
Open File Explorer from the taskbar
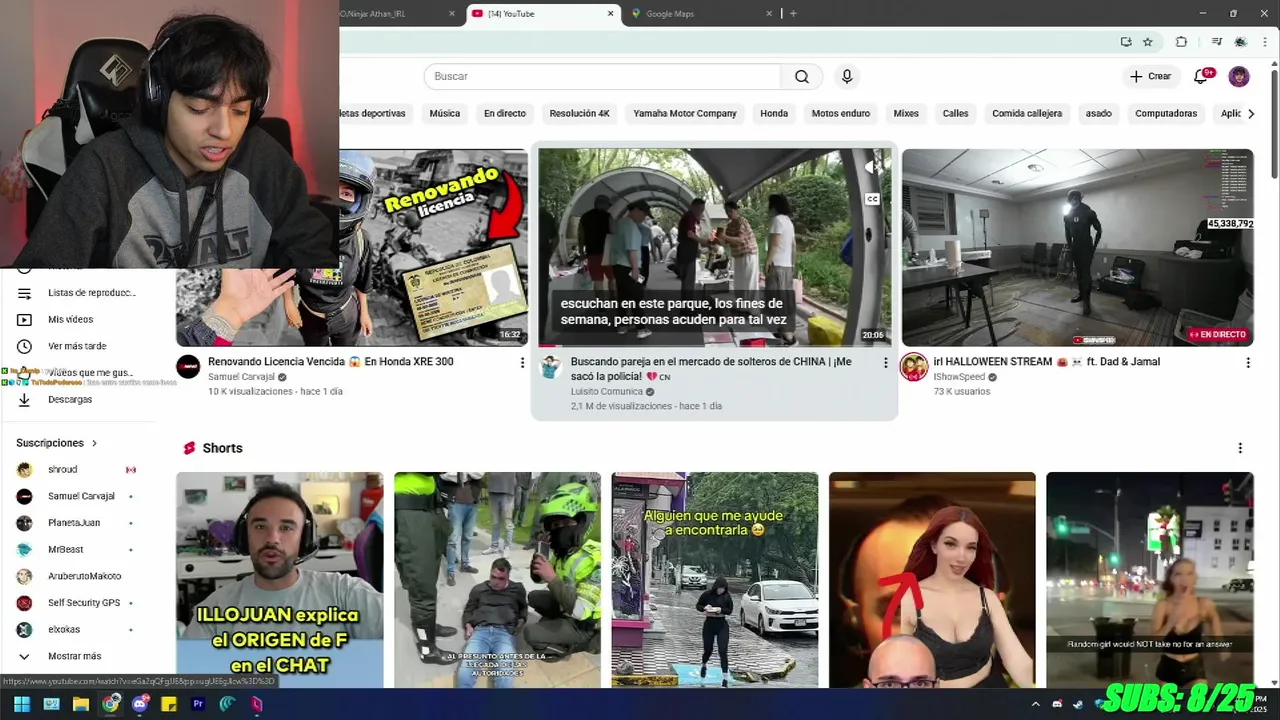81,704
